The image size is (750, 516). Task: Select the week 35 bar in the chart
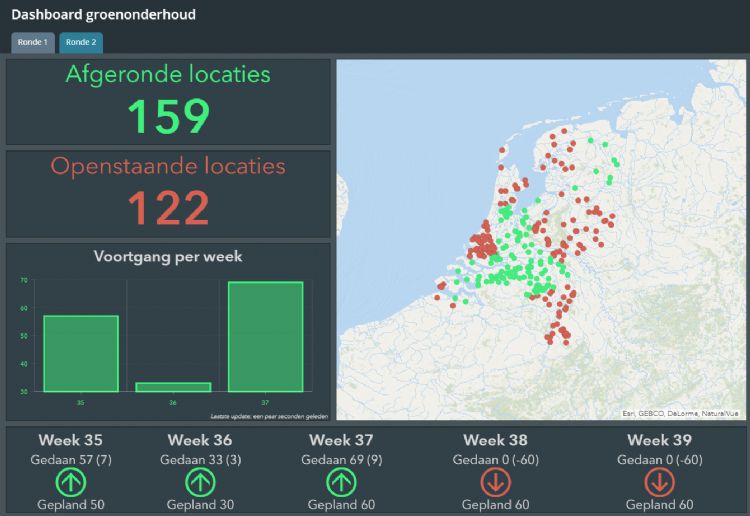[81, 353]
